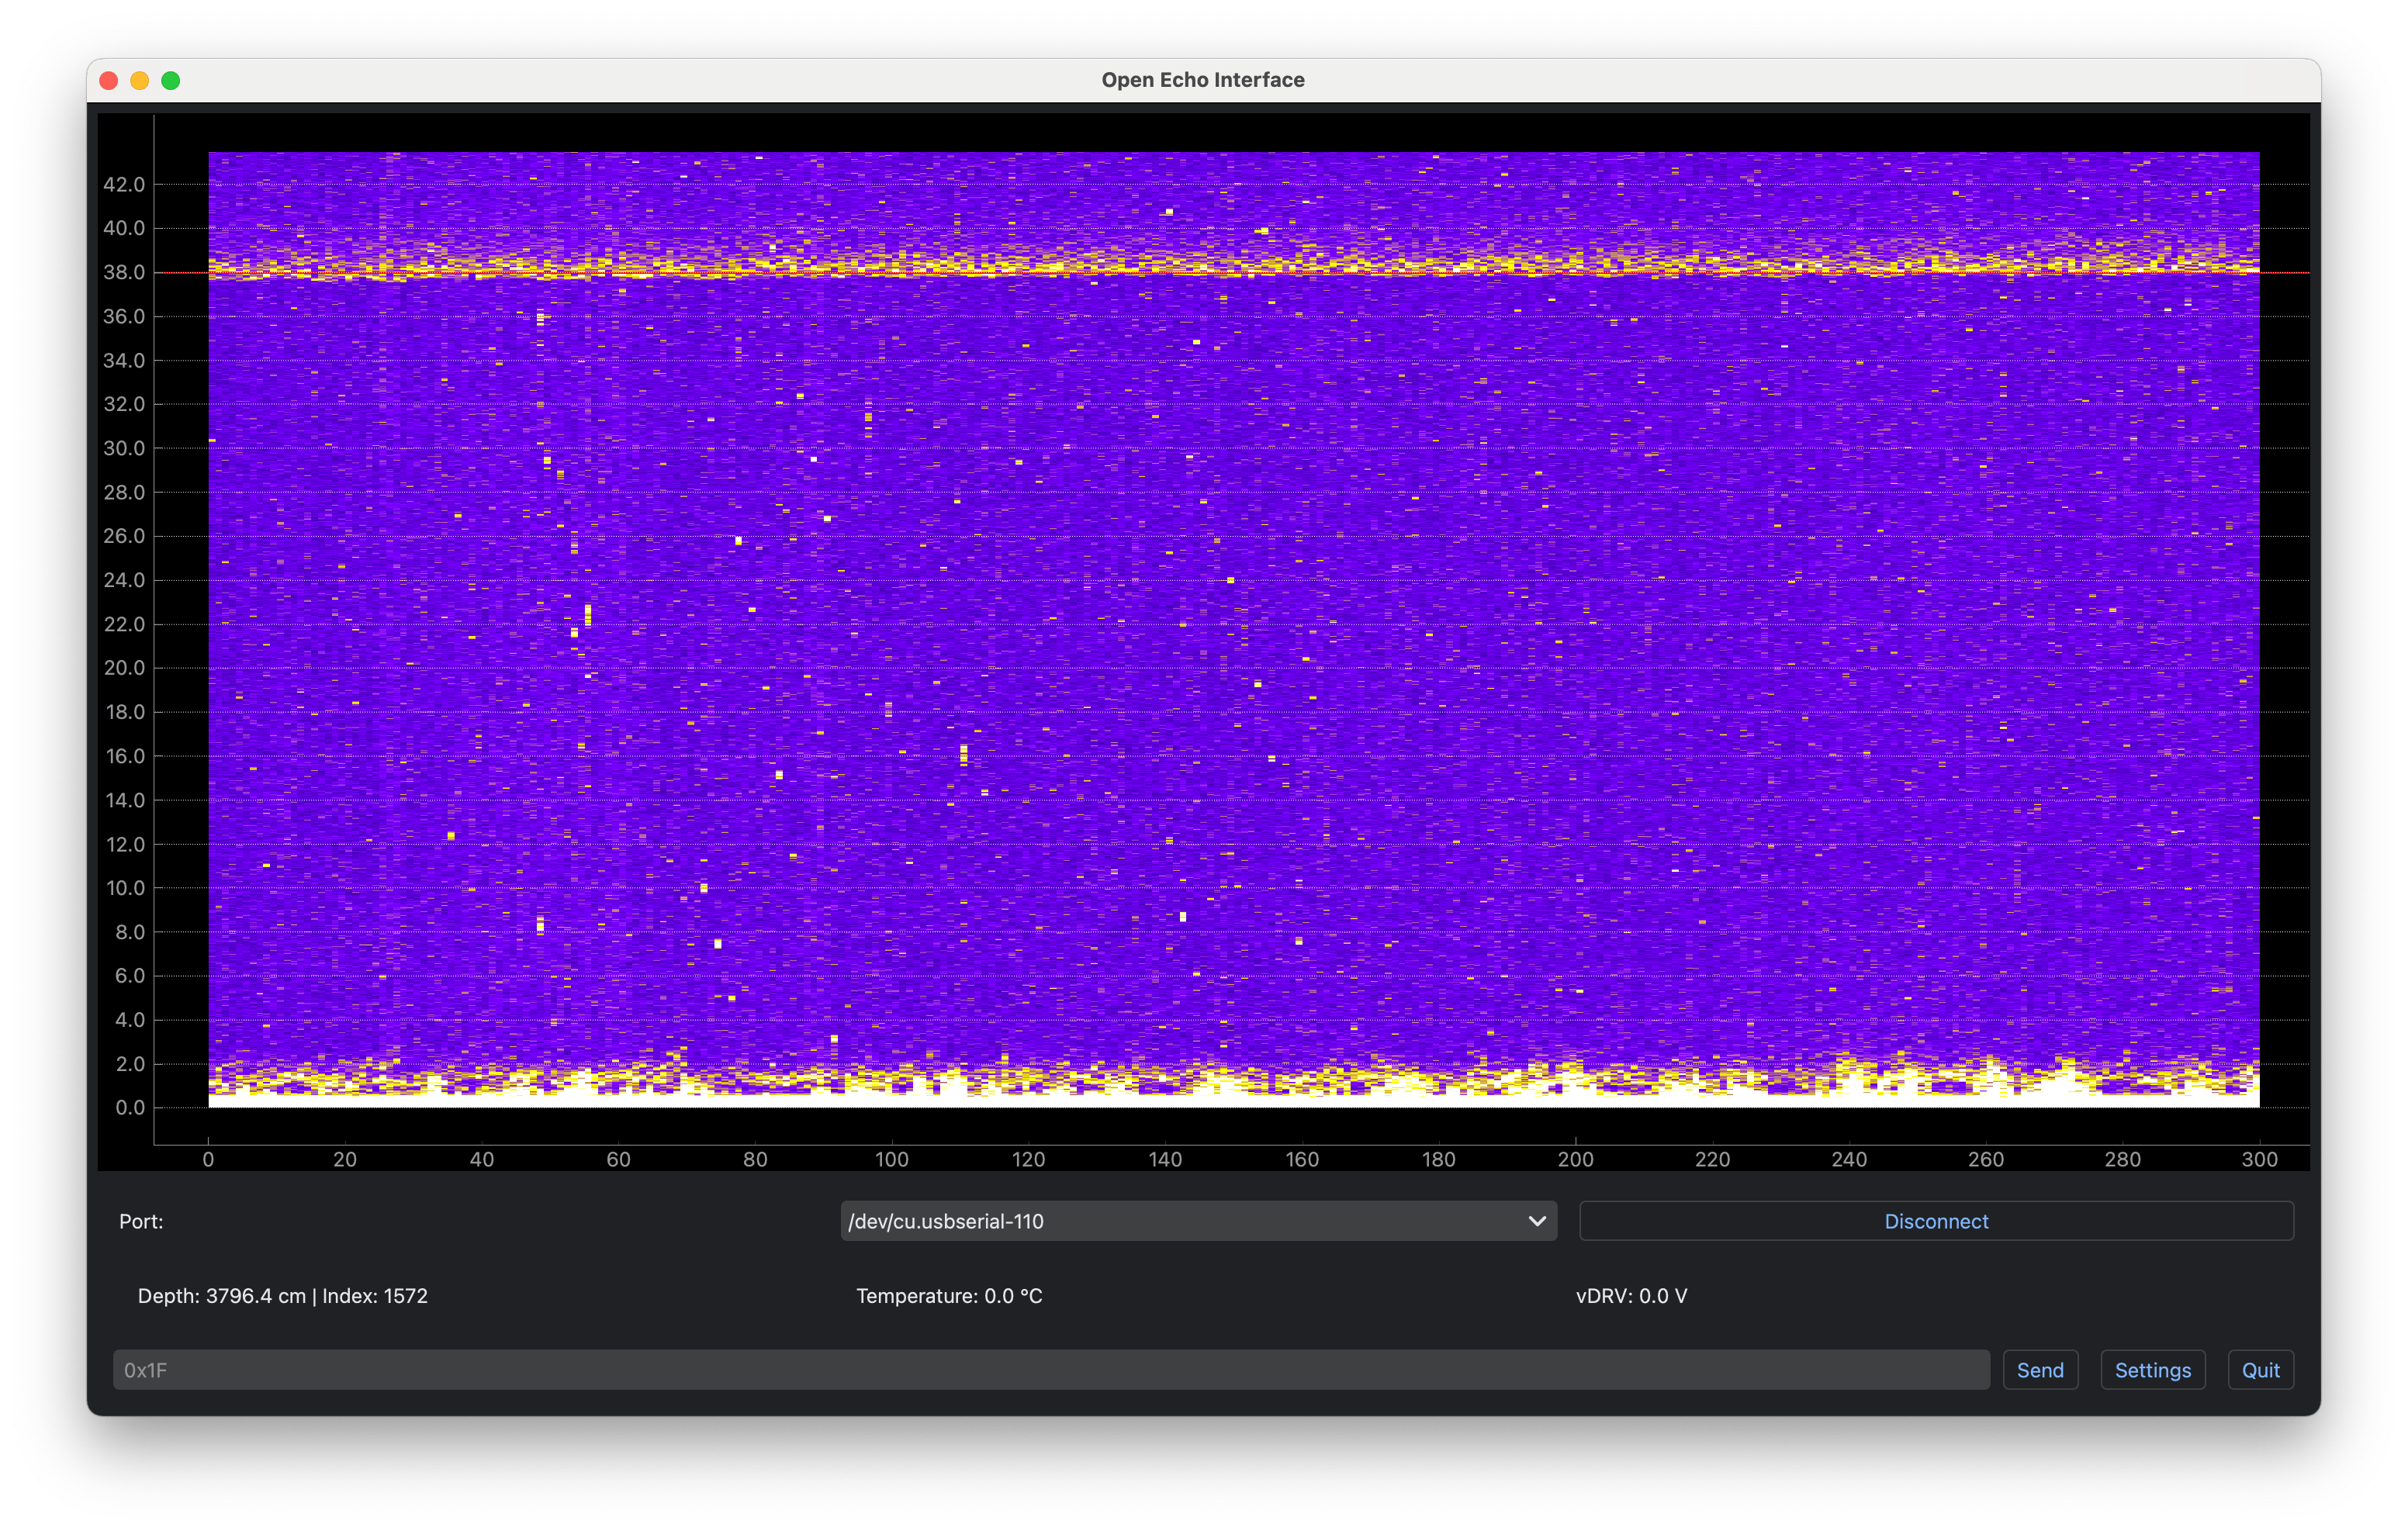Click the yellow minimize window control

(x=140, y=80)
